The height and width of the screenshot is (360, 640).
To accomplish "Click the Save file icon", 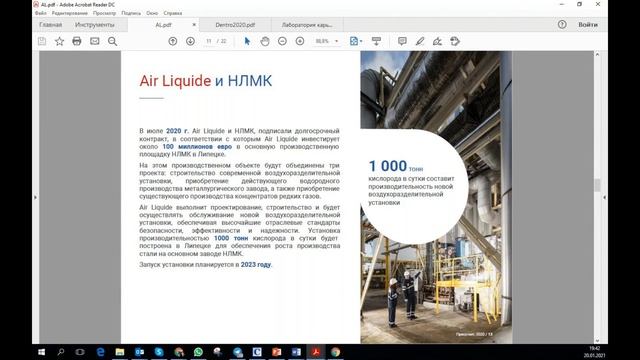I will point(42,41).
